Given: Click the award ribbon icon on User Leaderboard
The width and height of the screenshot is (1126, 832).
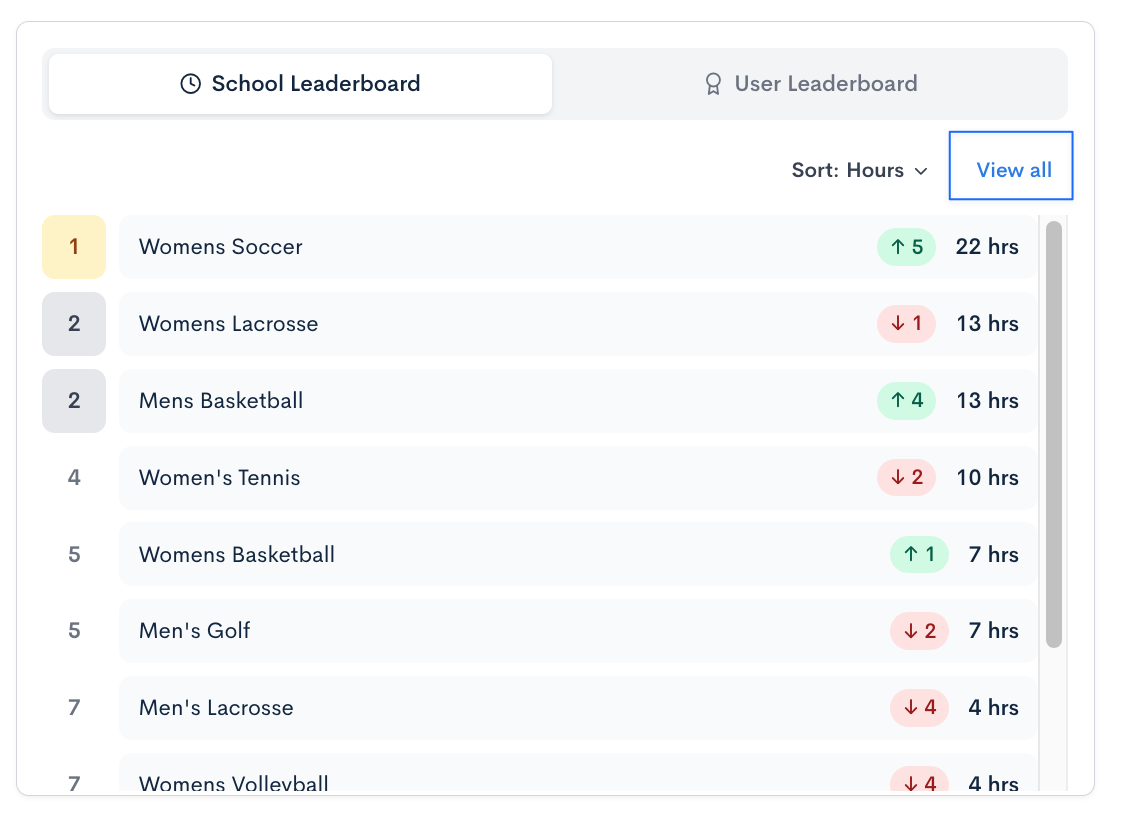Looking at the screenshot, I should (713, 84).
